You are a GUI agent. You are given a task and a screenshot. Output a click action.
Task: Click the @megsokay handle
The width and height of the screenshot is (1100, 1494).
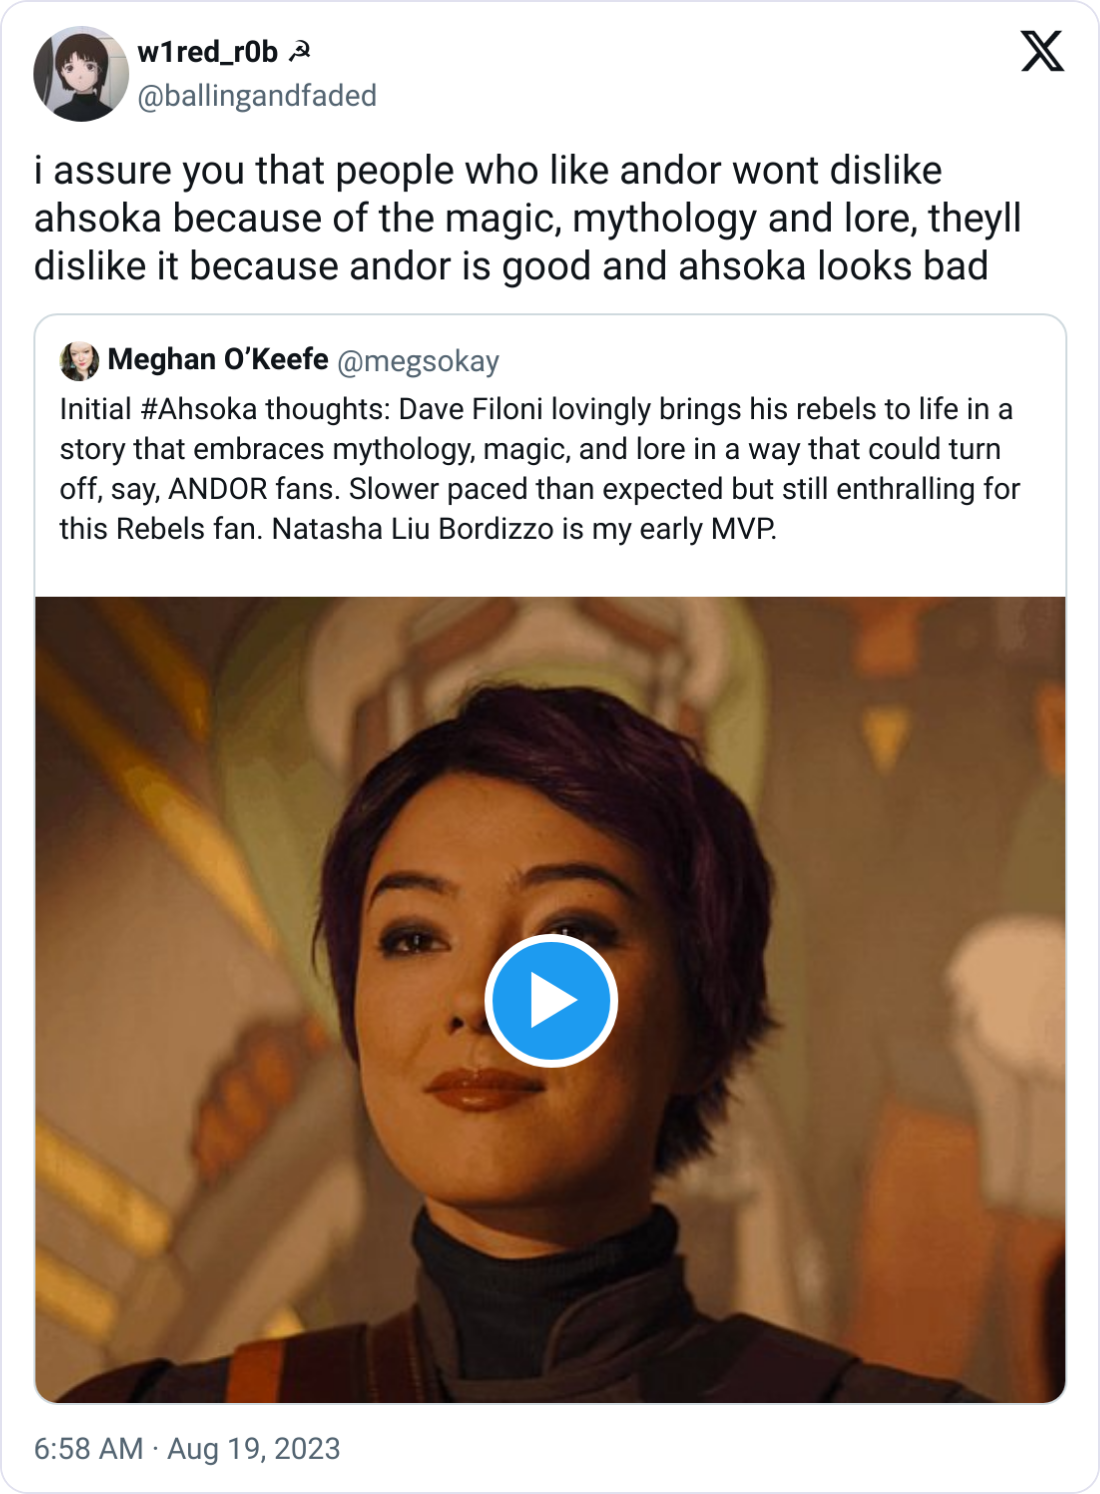418,361
